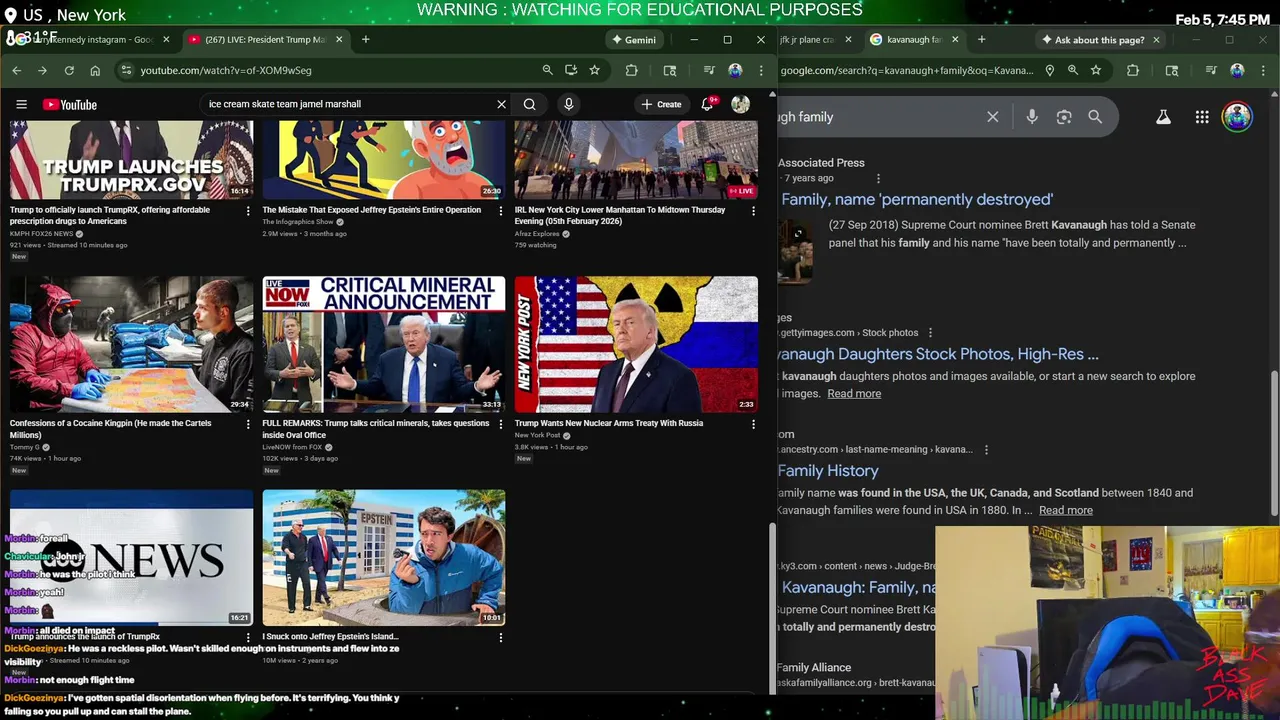This screenshot has height=720, width=1280.
Task: Open Gemini in the YouTube browser window
Action: coord(634,40)
